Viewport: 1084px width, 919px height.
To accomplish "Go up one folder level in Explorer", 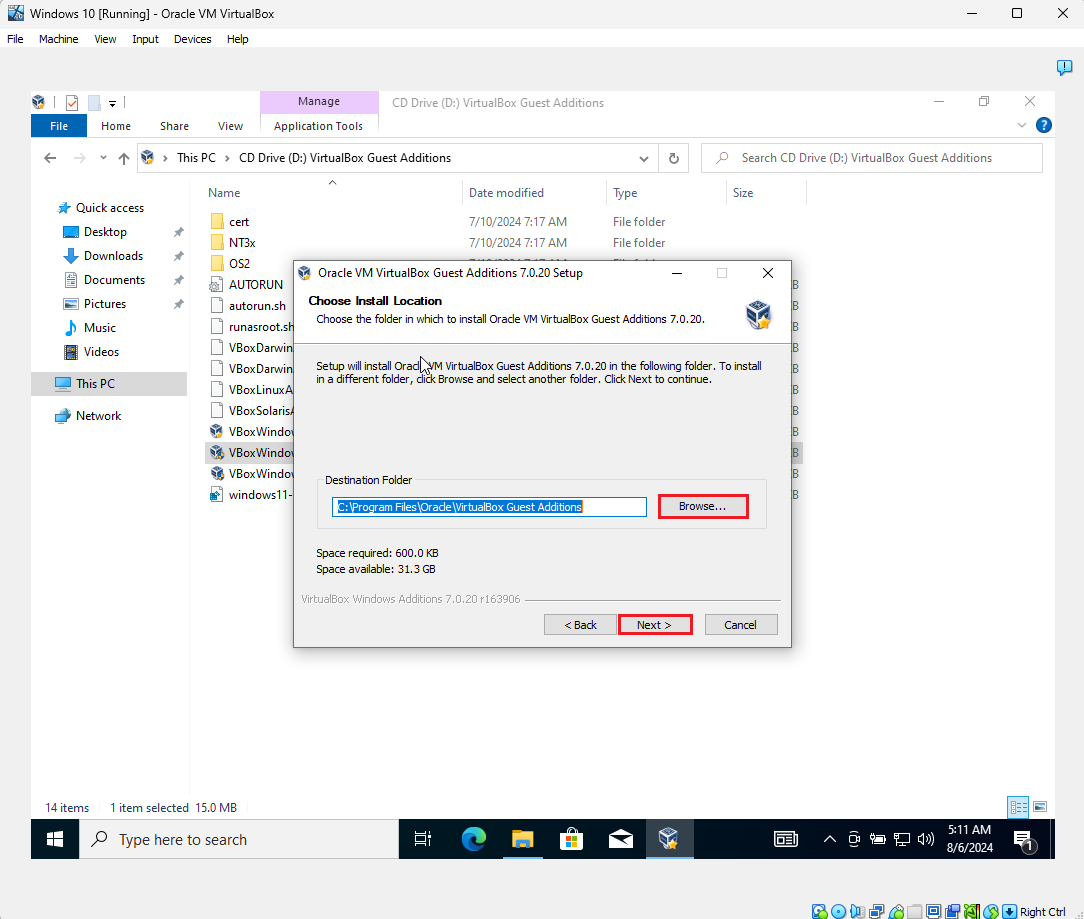I will tap(124, 158).
